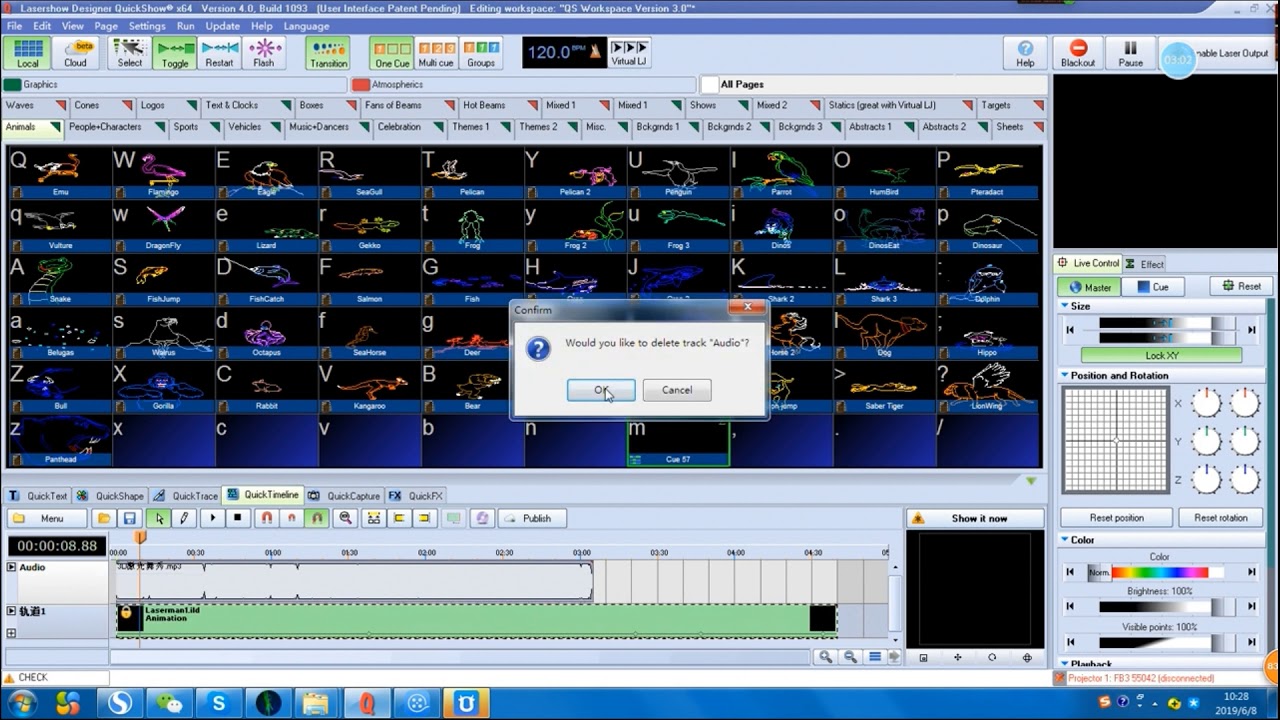Click the rotate icon under preview window
This screenshot has width=1280, height=720.
(992, 657)
